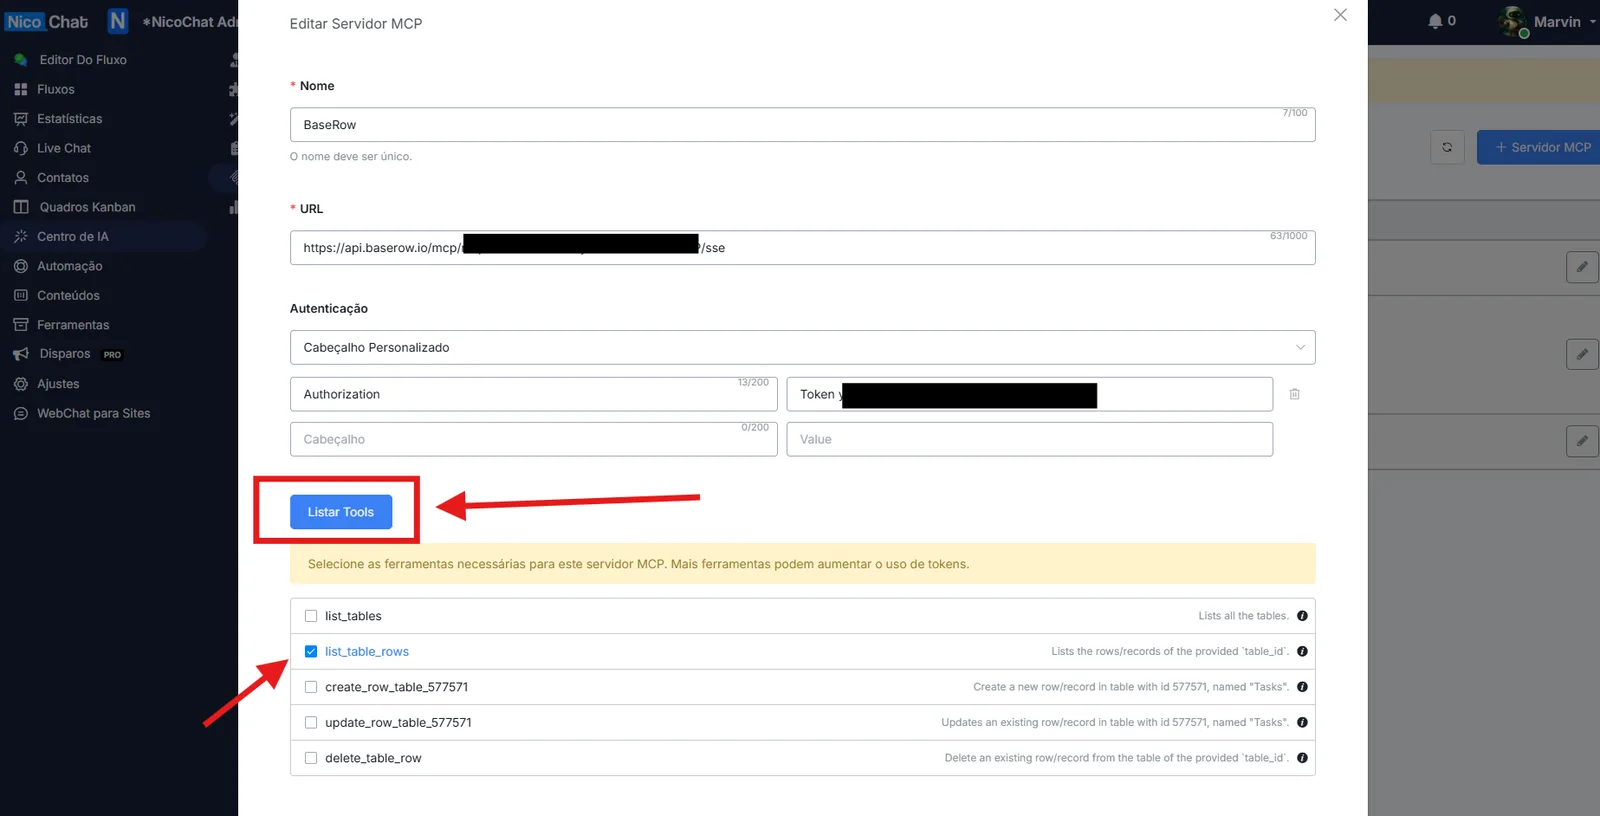The image size is (1600, 816).
Task: Click the Centro de IA sparkle icon
Action: click(20, 237)
